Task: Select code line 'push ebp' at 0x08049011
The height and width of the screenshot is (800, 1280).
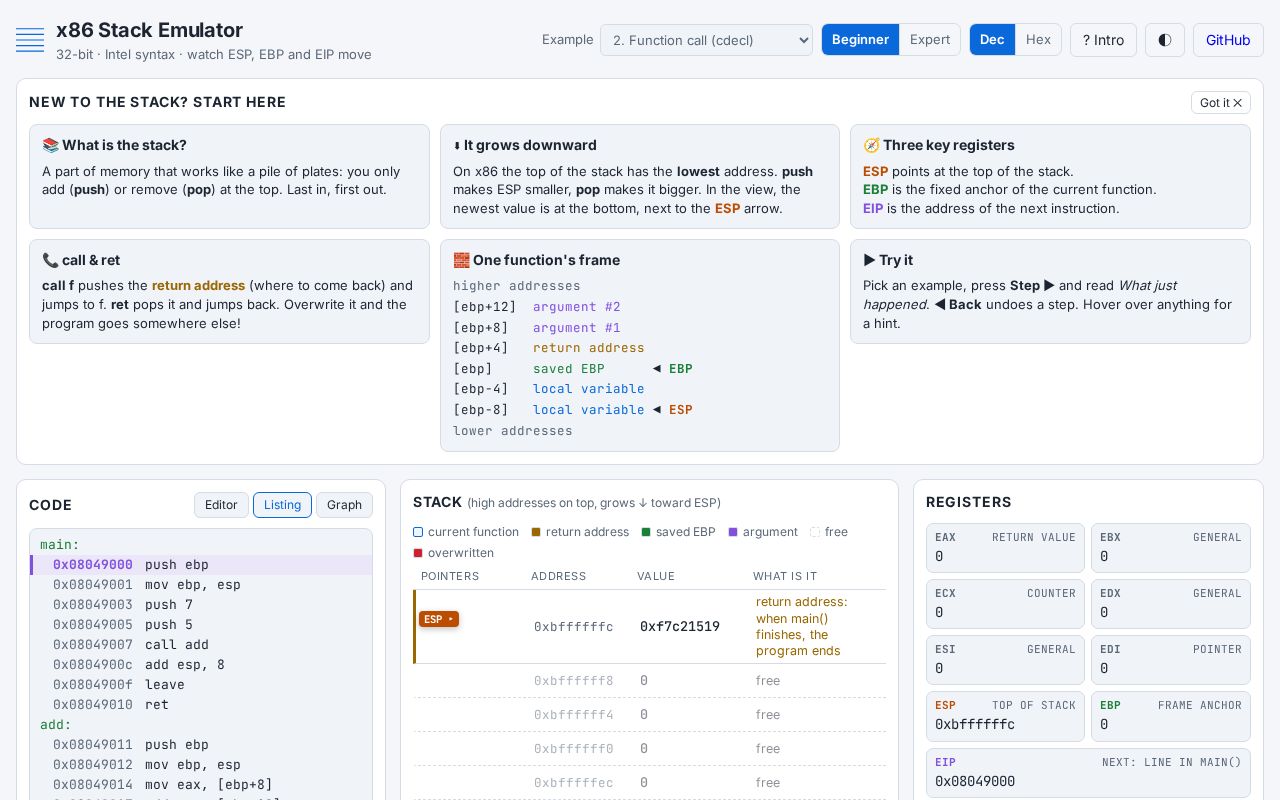Action: pyautogui.click(x=201, y=745)
